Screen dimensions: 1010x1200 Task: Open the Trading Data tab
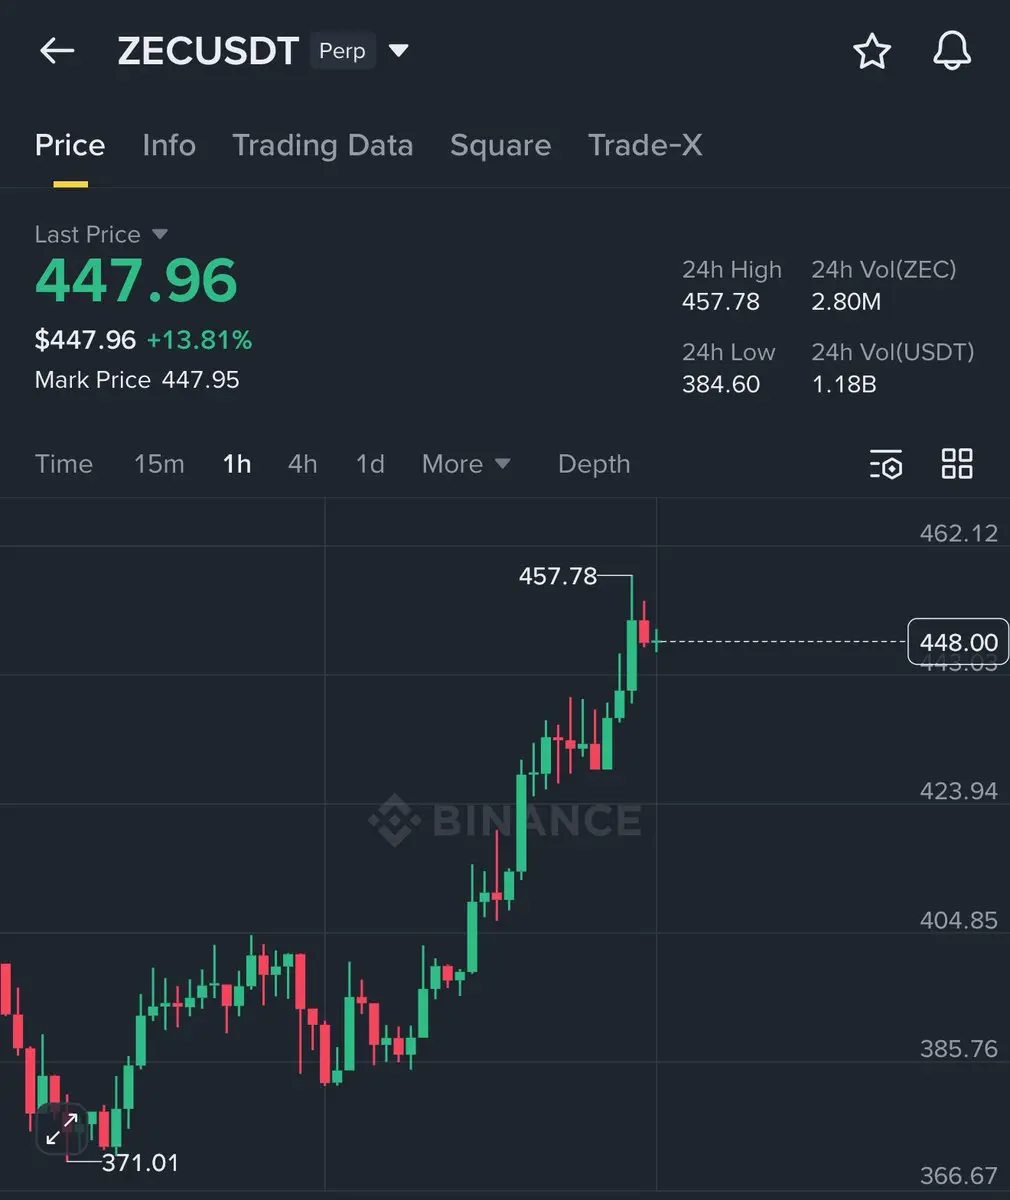[x=323, y=146]
